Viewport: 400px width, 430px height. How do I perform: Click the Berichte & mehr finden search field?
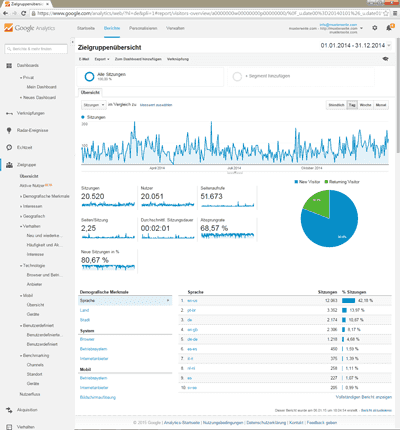point(36,49)
